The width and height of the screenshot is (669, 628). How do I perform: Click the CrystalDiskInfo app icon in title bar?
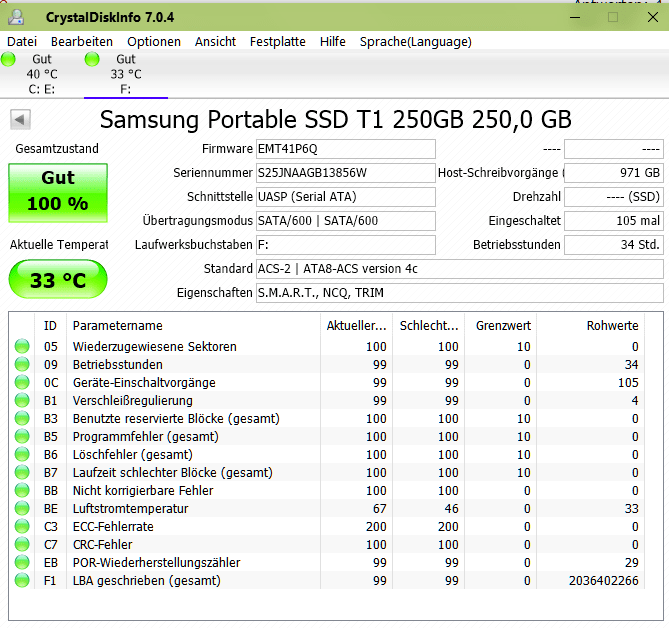[16, 17]
